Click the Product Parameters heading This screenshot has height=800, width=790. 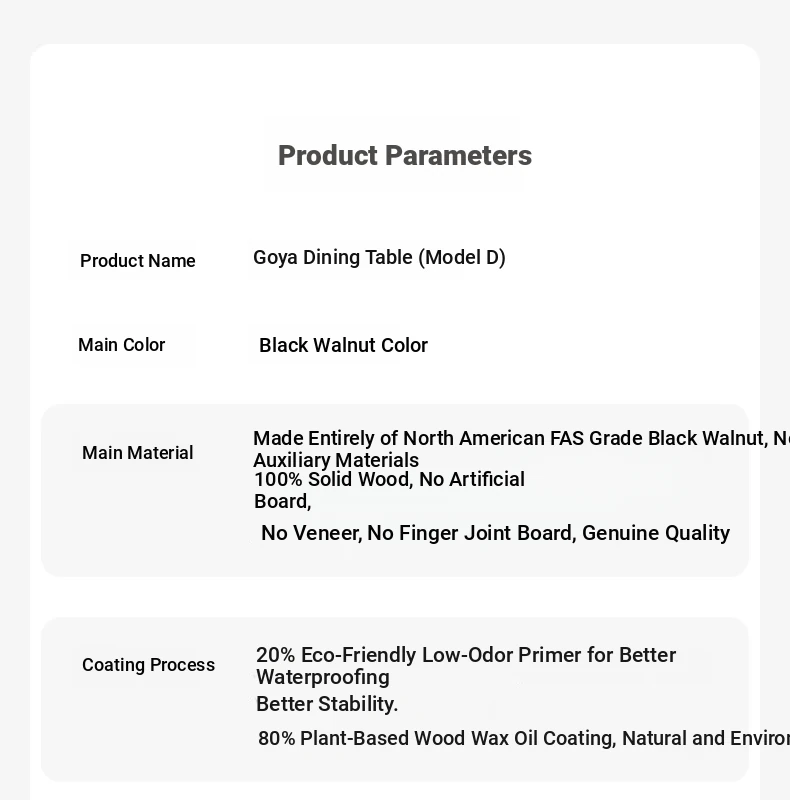[x=404, y=156]
